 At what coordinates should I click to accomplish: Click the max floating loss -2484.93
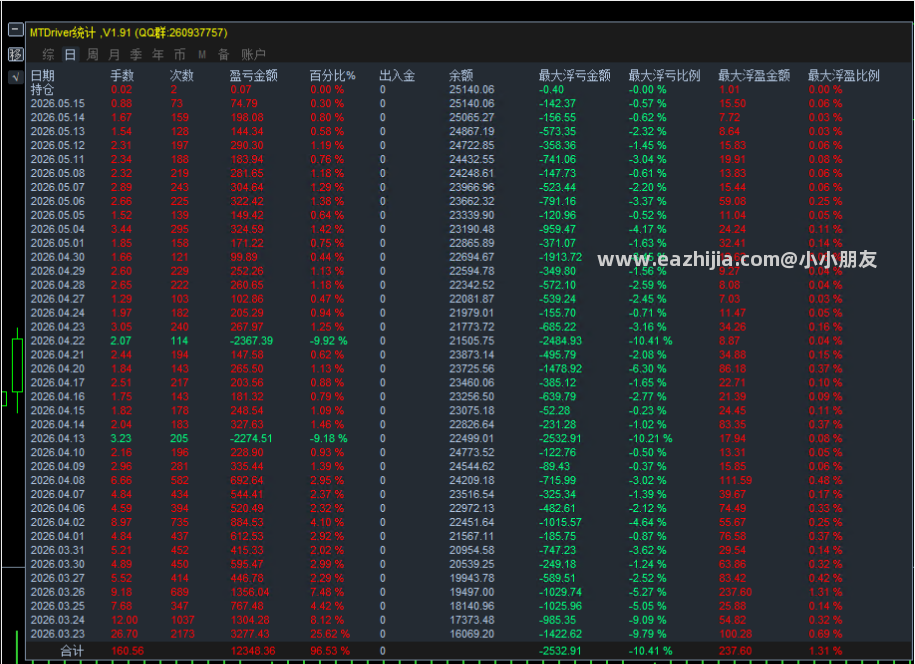(560, 341)
